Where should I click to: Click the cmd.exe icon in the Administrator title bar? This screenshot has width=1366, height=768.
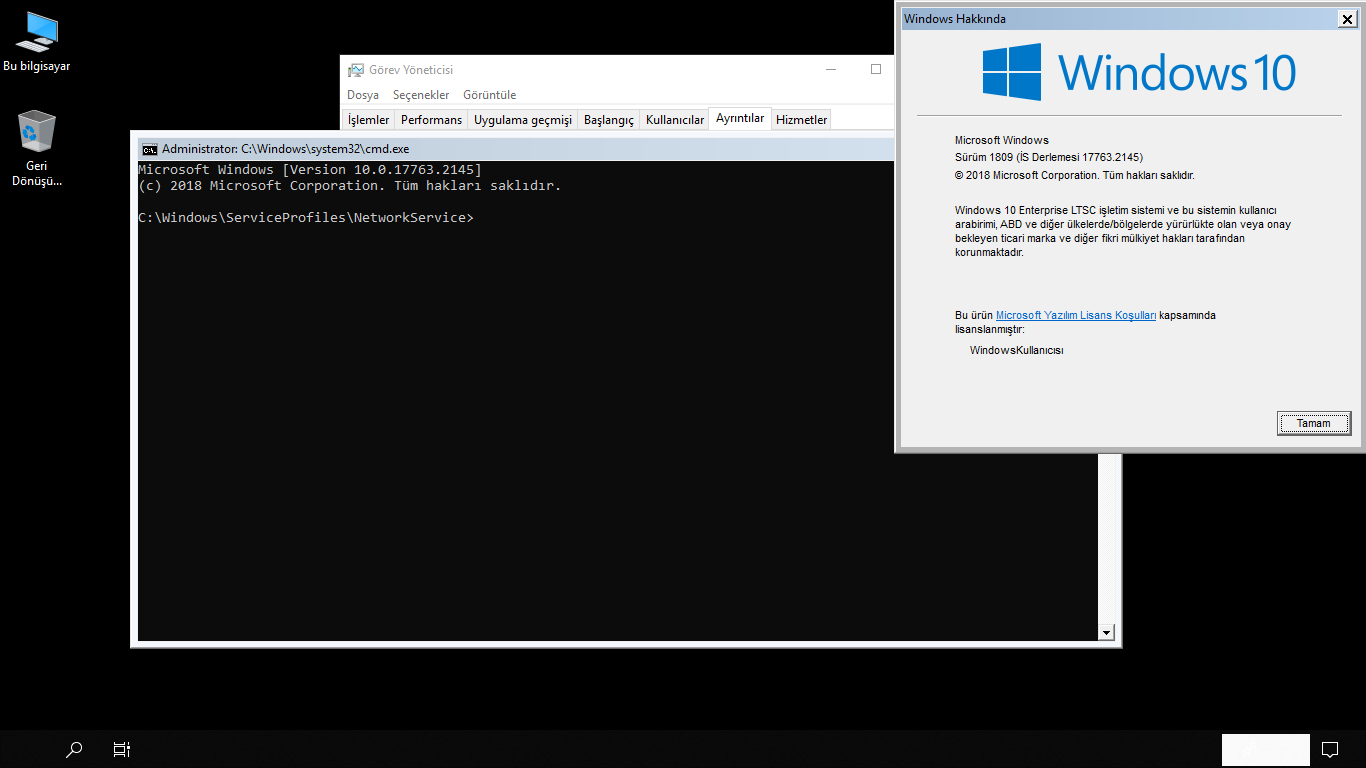(x=149, y=149)
